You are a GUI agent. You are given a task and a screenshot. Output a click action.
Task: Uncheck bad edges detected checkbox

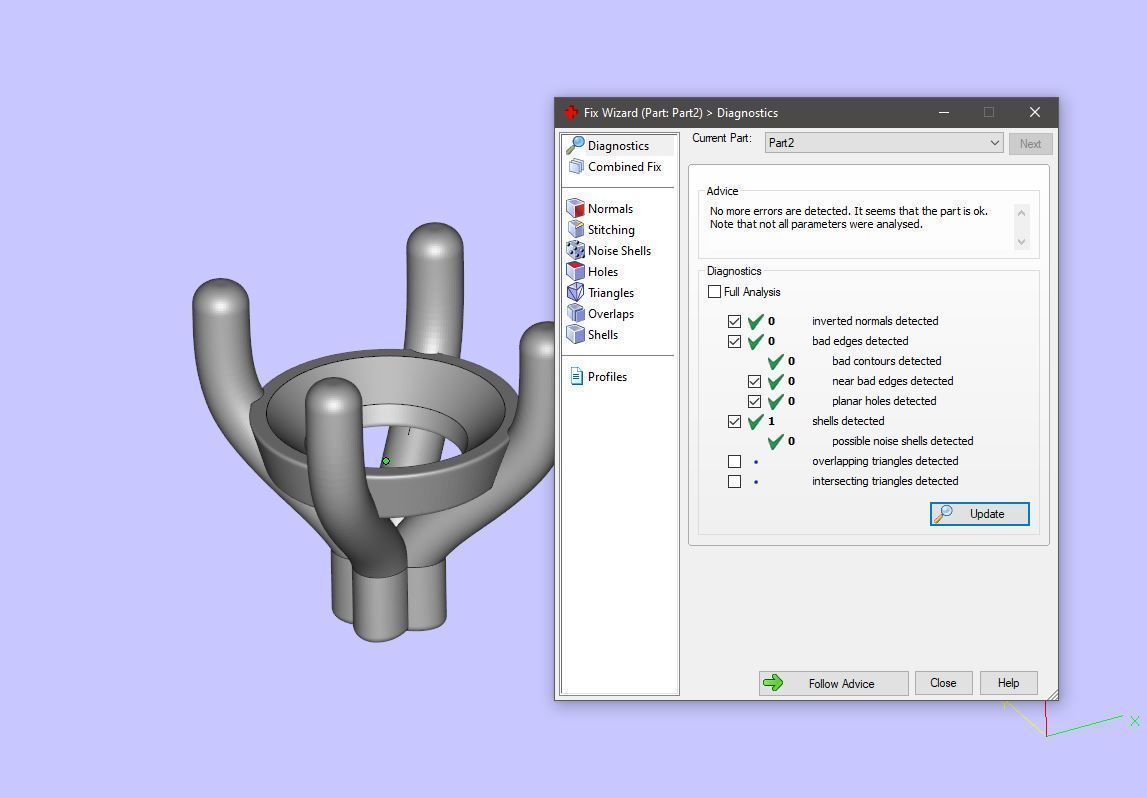pos(734,341)
